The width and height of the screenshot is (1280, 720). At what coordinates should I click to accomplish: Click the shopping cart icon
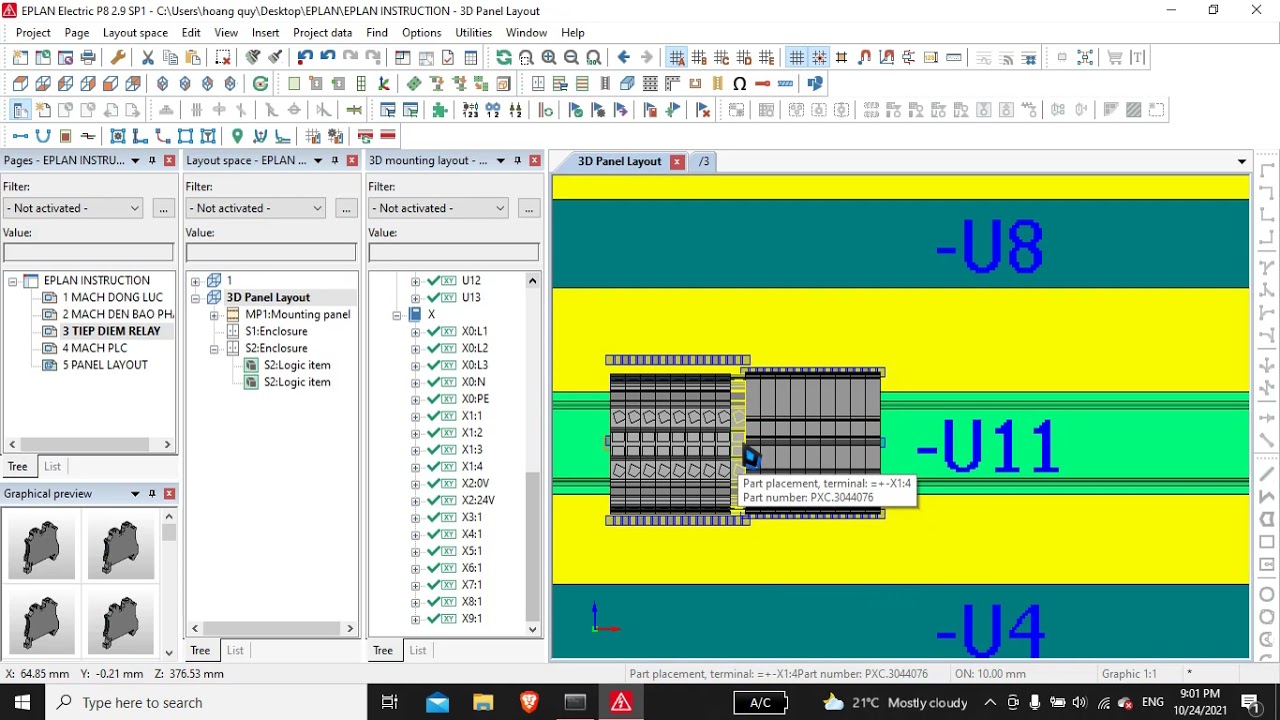1114,58
